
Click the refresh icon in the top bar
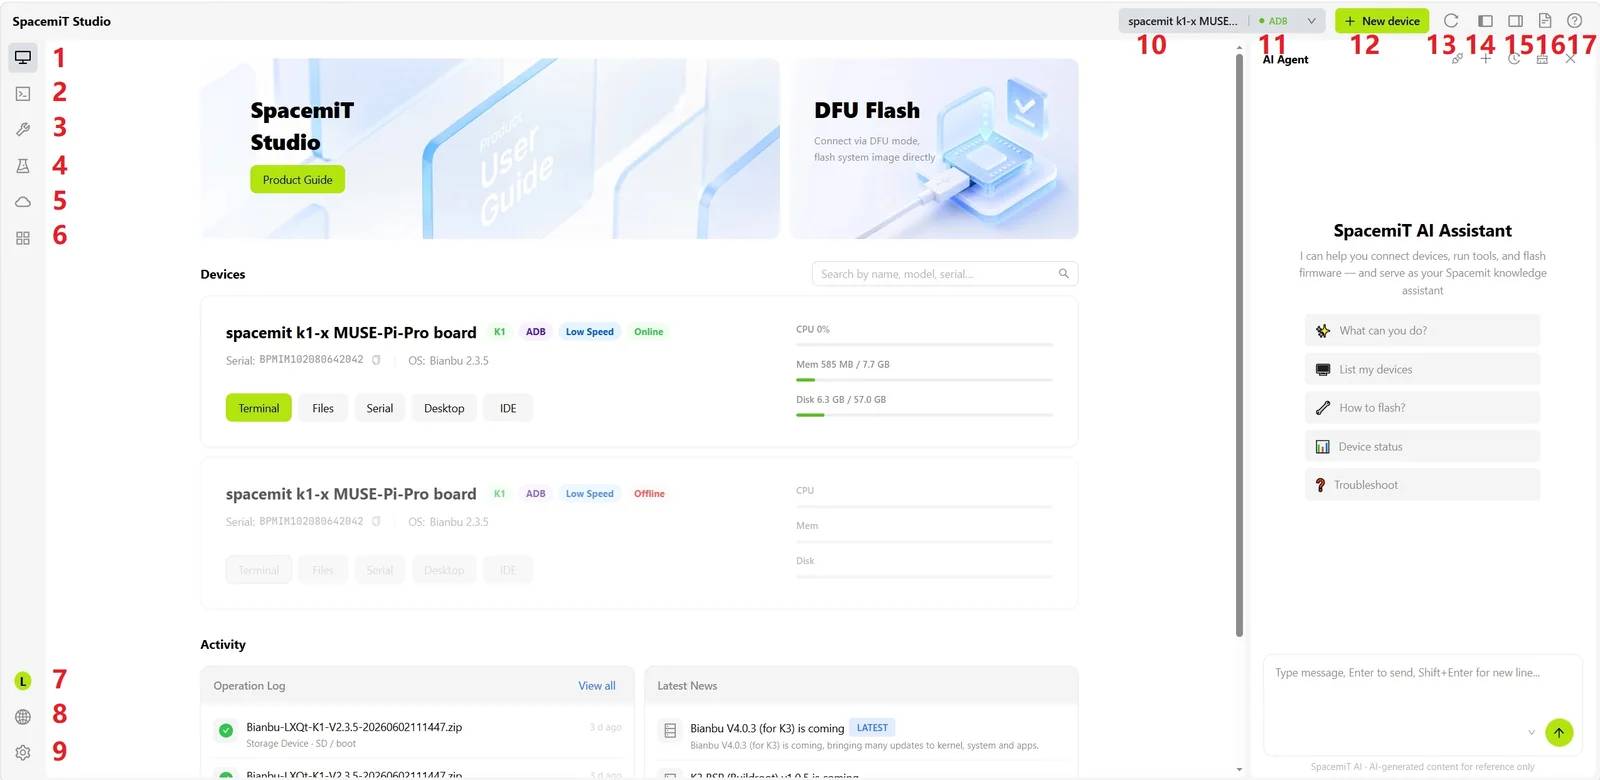(1451, 21)
